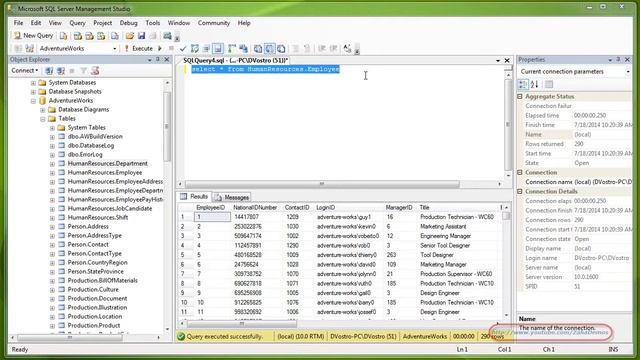Select the dbo.ErrorLog table
The image size is (640, 360).
[85, 154]
